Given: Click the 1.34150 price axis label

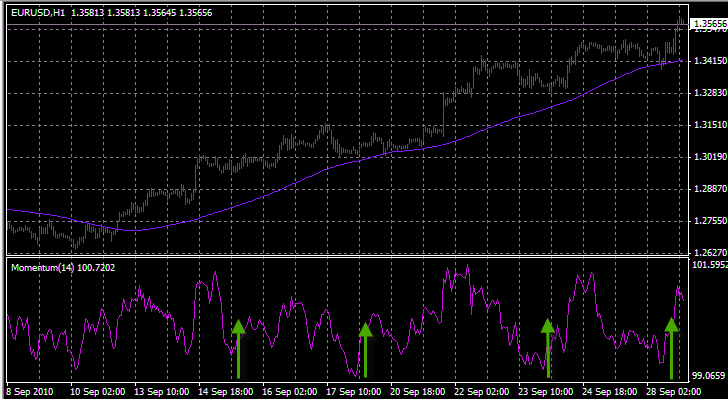Looking at the screenshot, I should [x=709, y=61].
